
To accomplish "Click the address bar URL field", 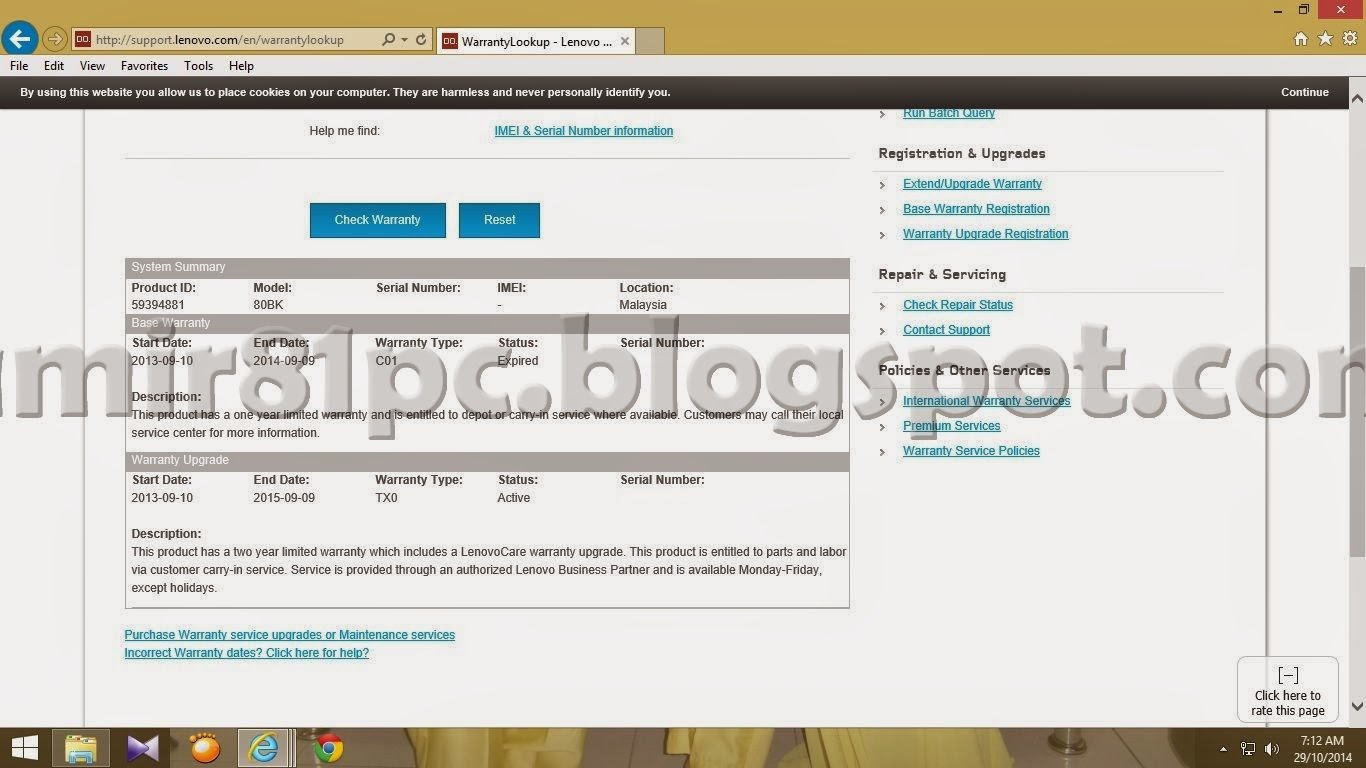I will 235,40.
